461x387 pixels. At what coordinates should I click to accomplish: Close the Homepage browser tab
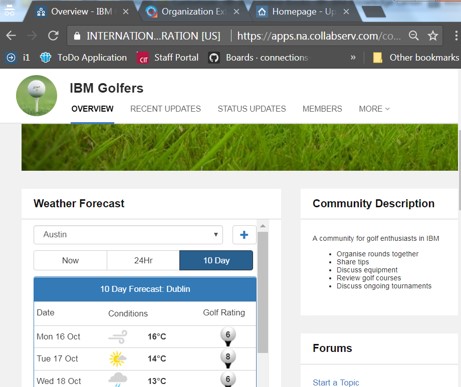pos(346,12)
